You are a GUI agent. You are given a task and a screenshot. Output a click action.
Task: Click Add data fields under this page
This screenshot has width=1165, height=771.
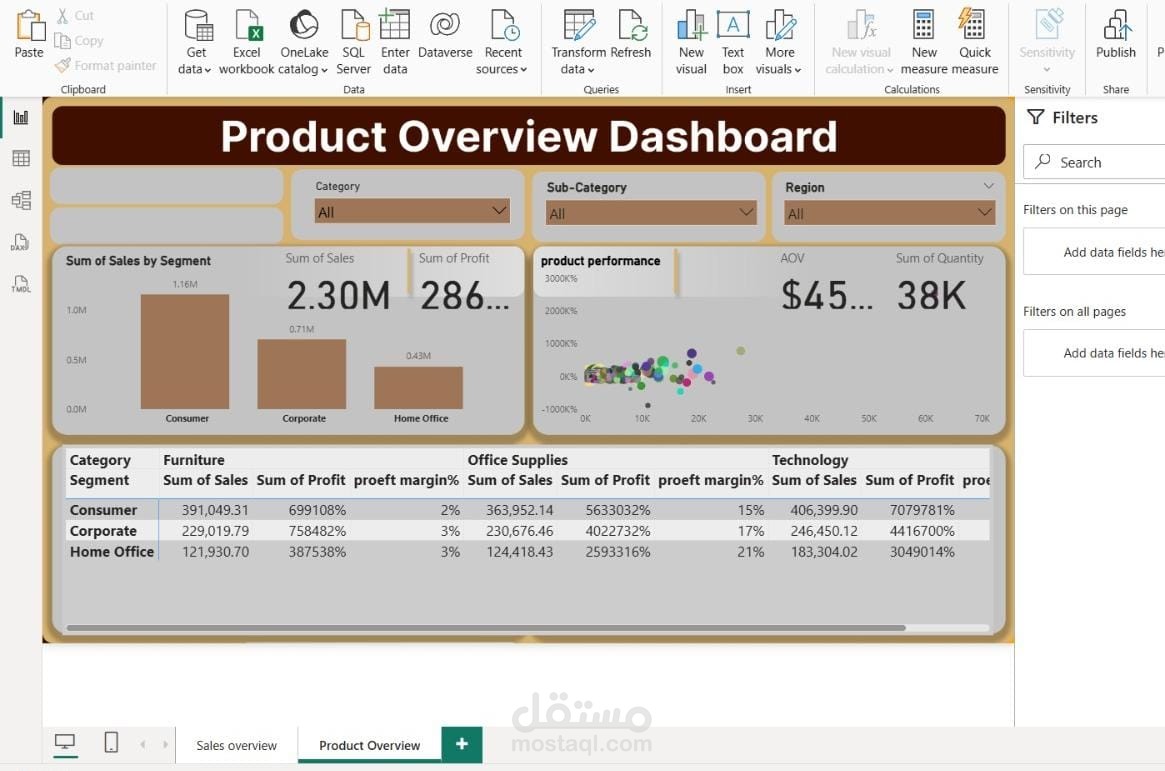point(1094,253)
